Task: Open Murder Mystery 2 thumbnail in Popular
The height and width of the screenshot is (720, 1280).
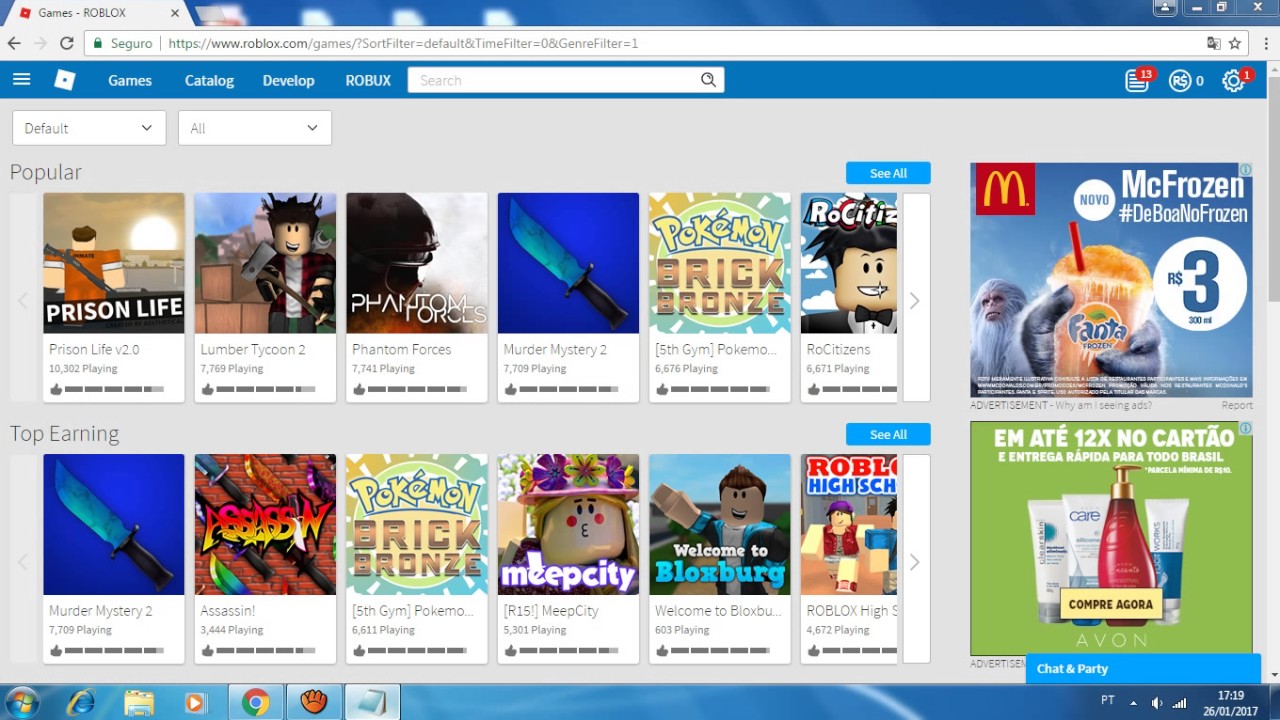Action: click(568, 263)
